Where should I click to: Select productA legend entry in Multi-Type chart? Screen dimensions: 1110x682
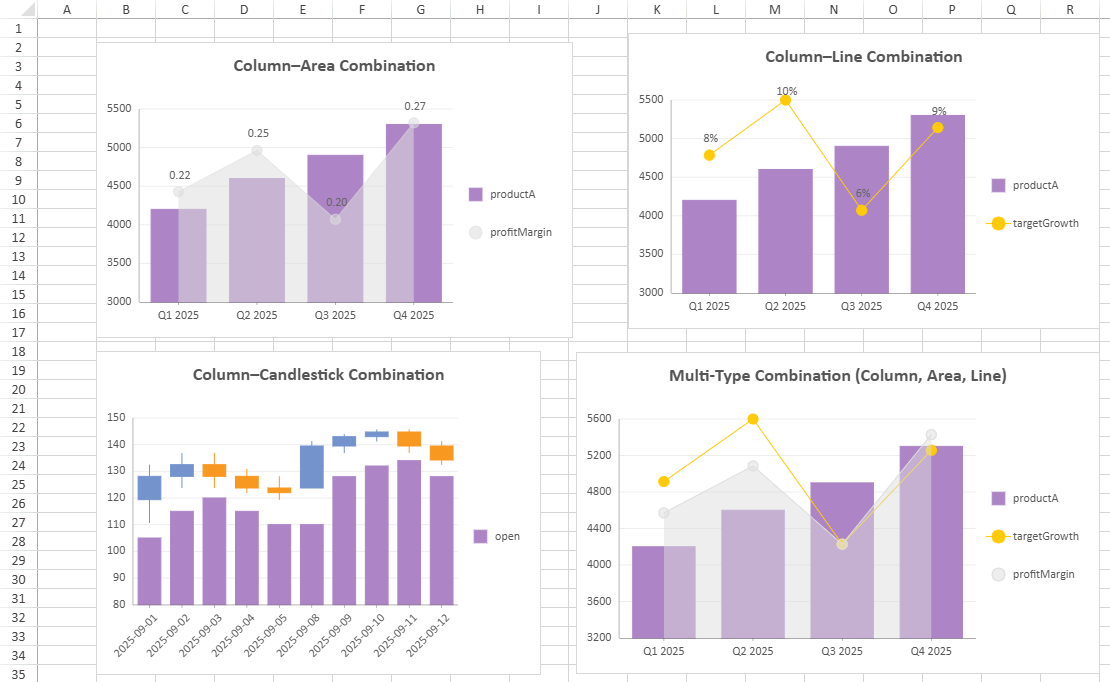[x=1035, y=498]
